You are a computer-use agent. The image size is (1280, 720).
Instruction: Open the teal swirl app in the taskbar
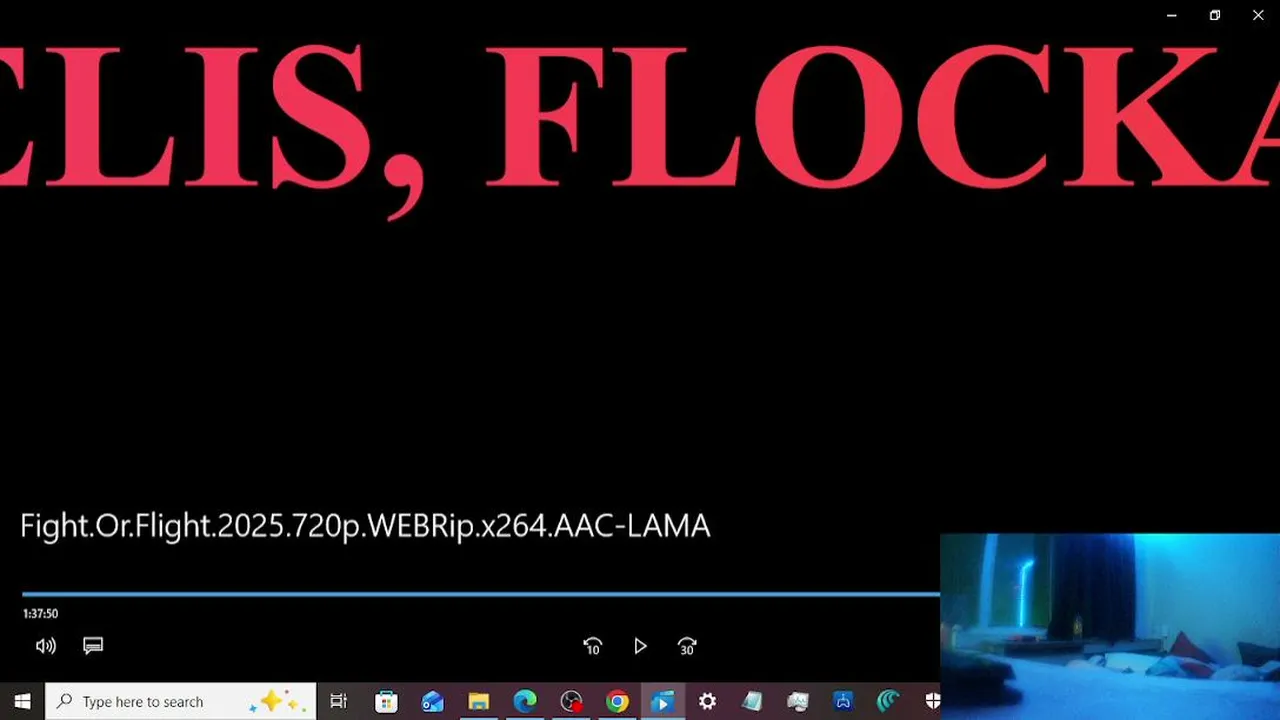click(x=888, y=702)
